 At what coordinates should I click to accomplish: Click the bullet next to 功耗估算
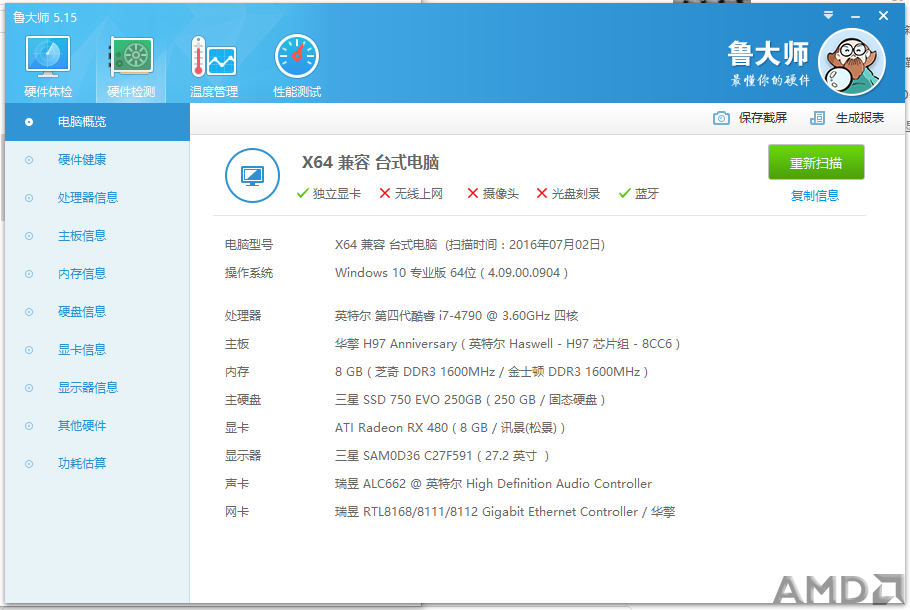(29, 464)
